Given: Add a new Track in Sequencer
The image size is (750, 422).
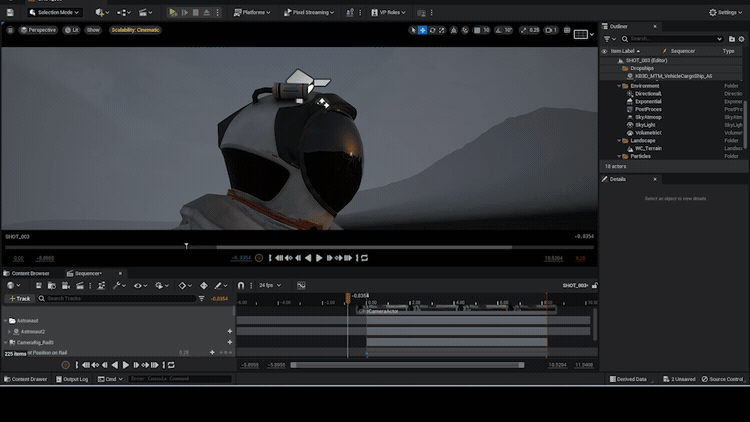Looking at the screenshot, I should pos(20,299).
